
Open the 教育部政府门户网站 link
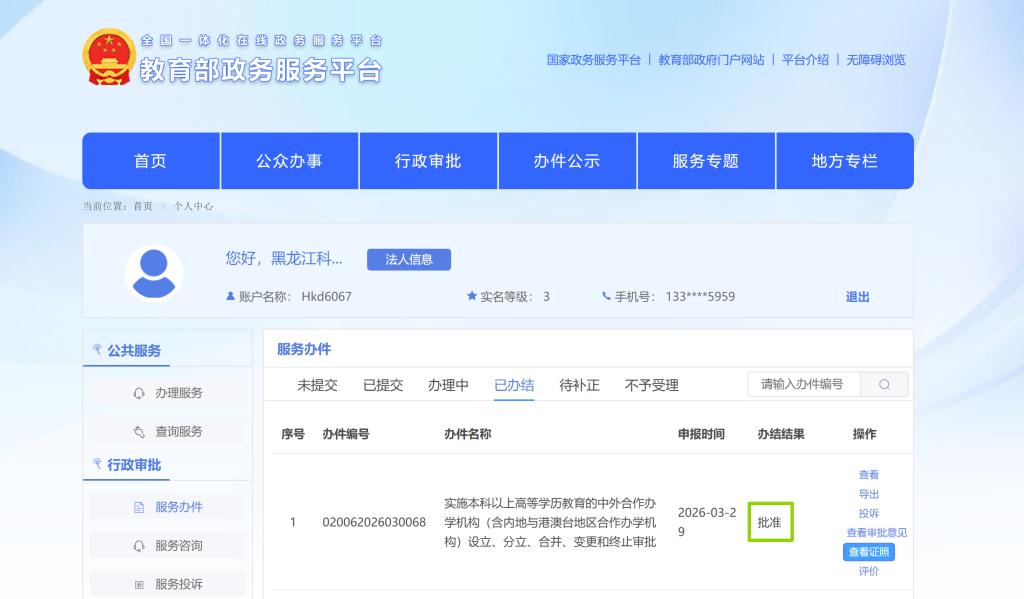point(711,59)
